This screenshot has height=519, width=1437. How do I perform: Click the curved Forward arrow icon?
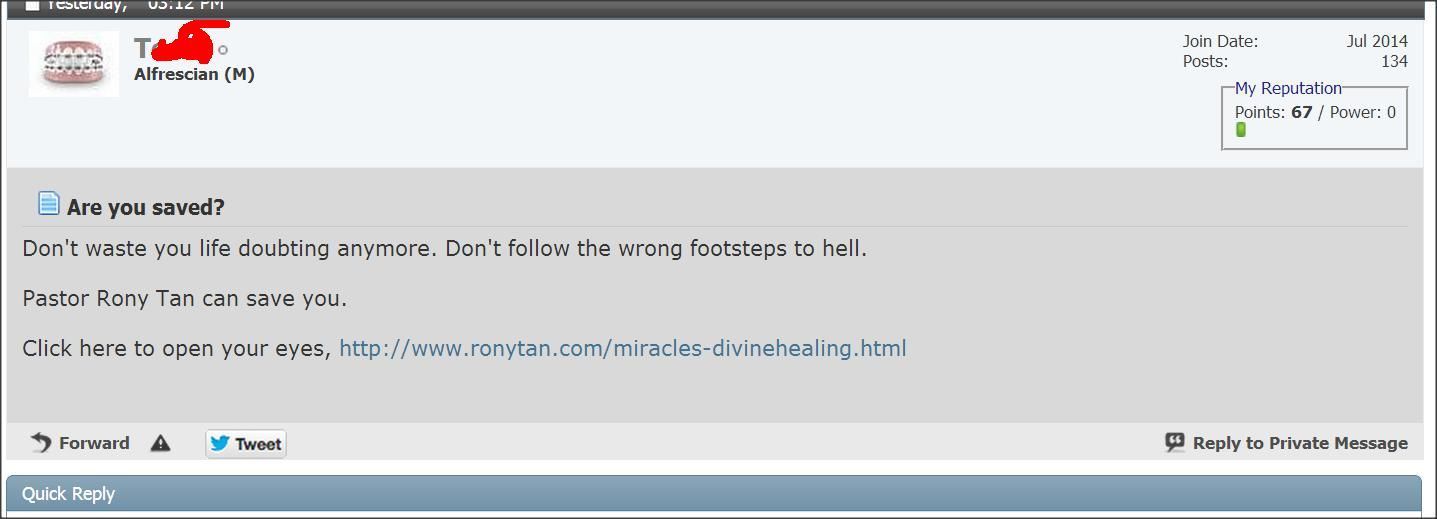click(41, 442)
